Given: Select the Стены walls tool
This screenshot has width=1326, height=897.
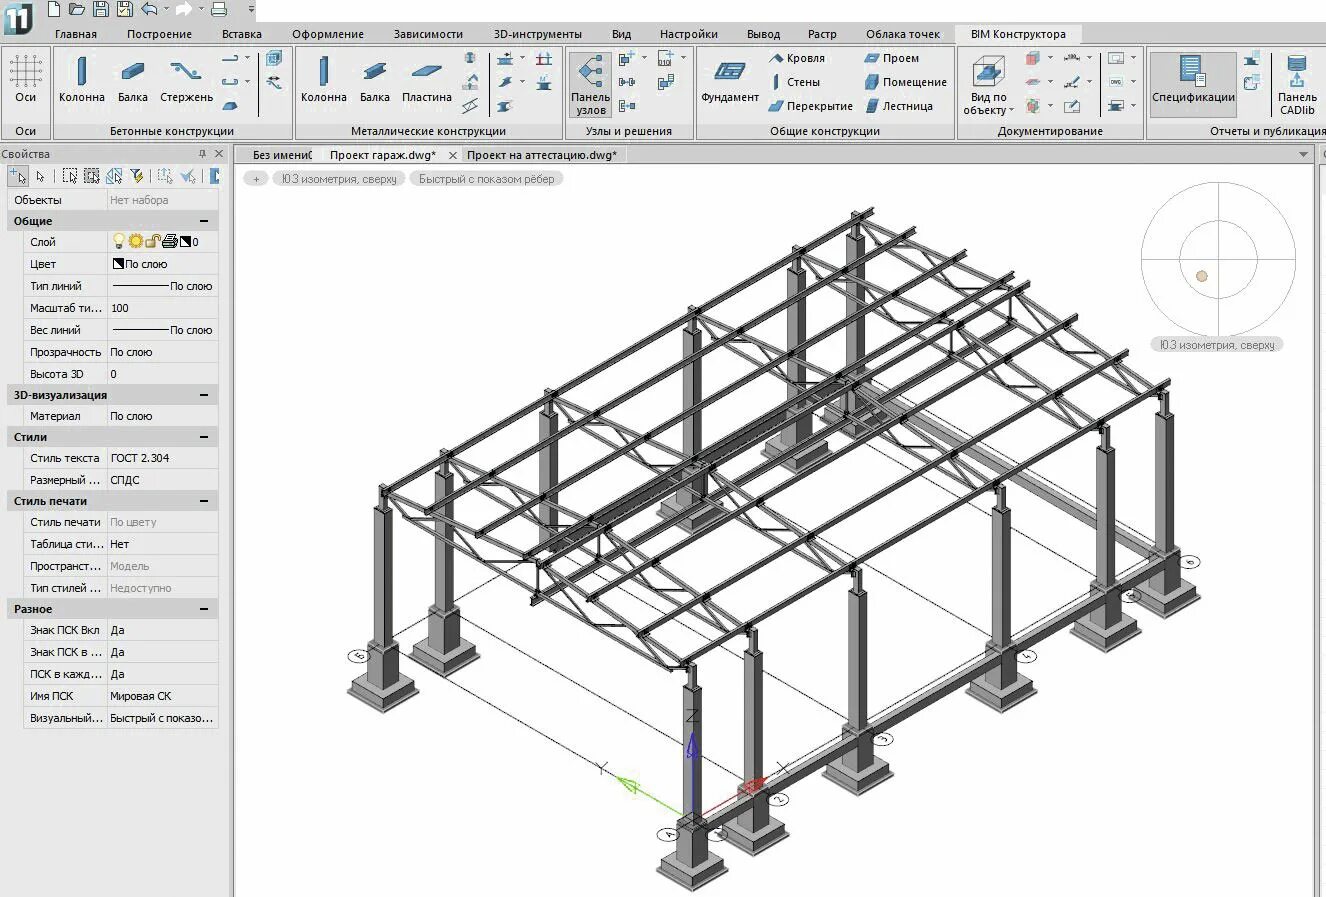Looking at the screenshot, I should click(x=795, y=82).
